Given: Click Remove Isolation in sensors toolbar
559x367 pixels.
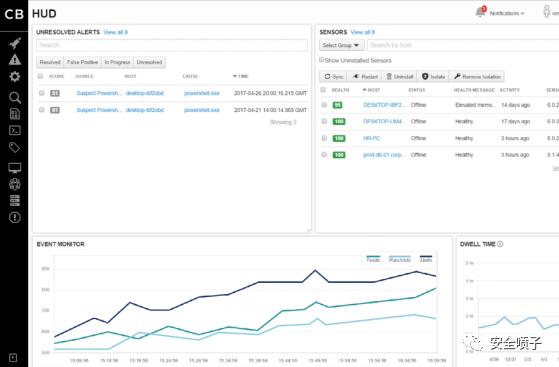Looking at the screenshot, I should pyautogui.click(x=477, y=76).
